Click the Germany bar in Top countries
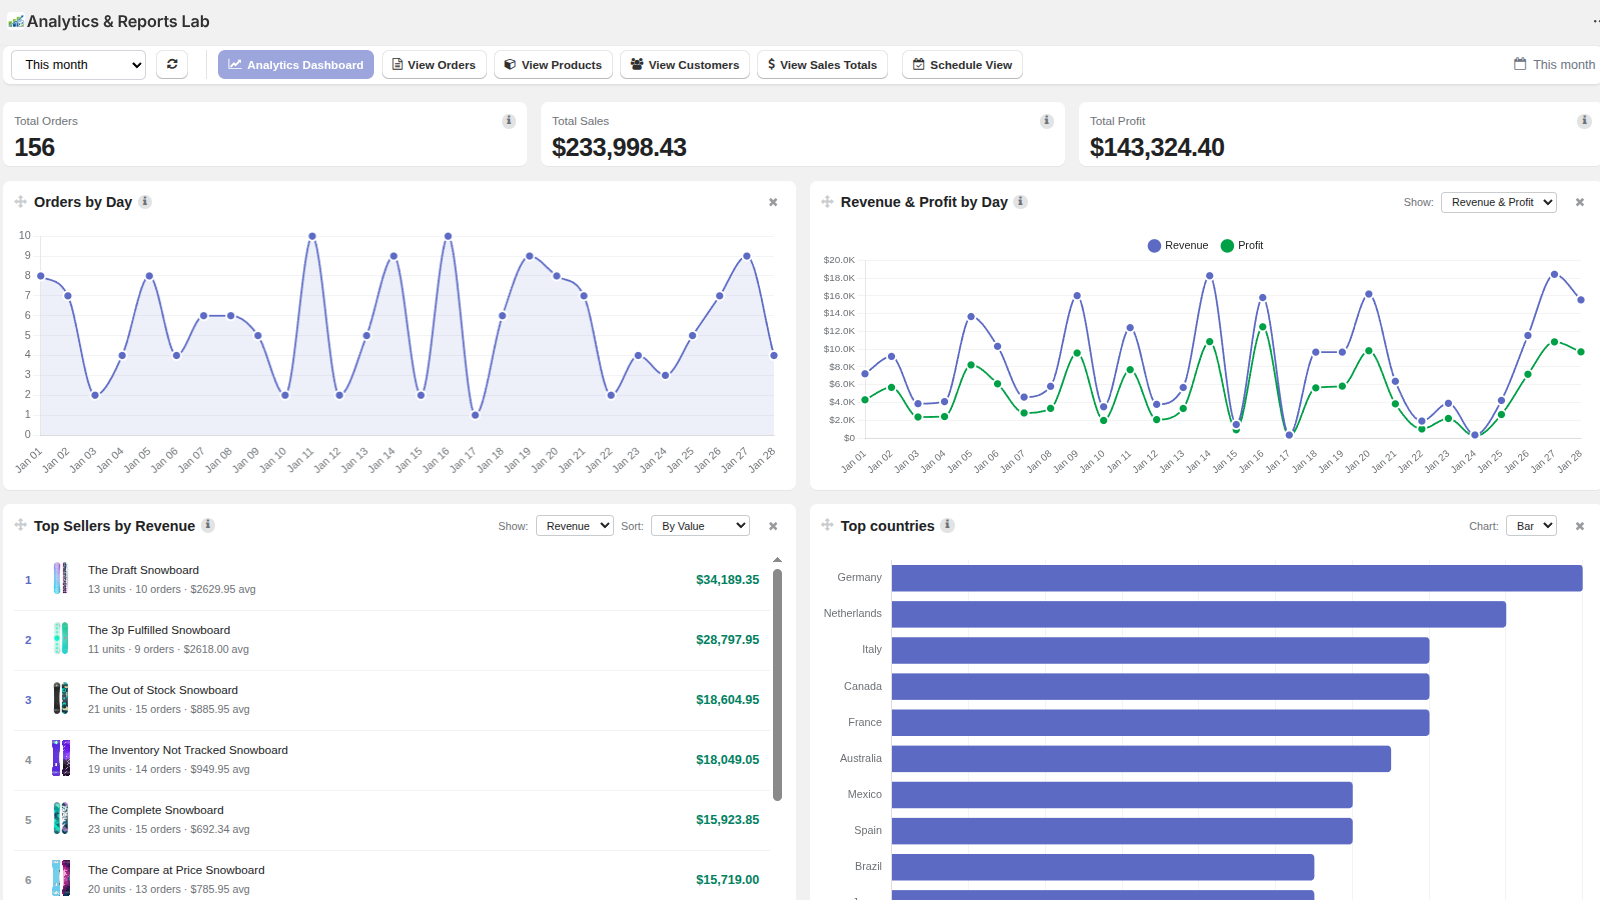Image resolution: width=1600 pixels, height=900 pixels. 1237,578
